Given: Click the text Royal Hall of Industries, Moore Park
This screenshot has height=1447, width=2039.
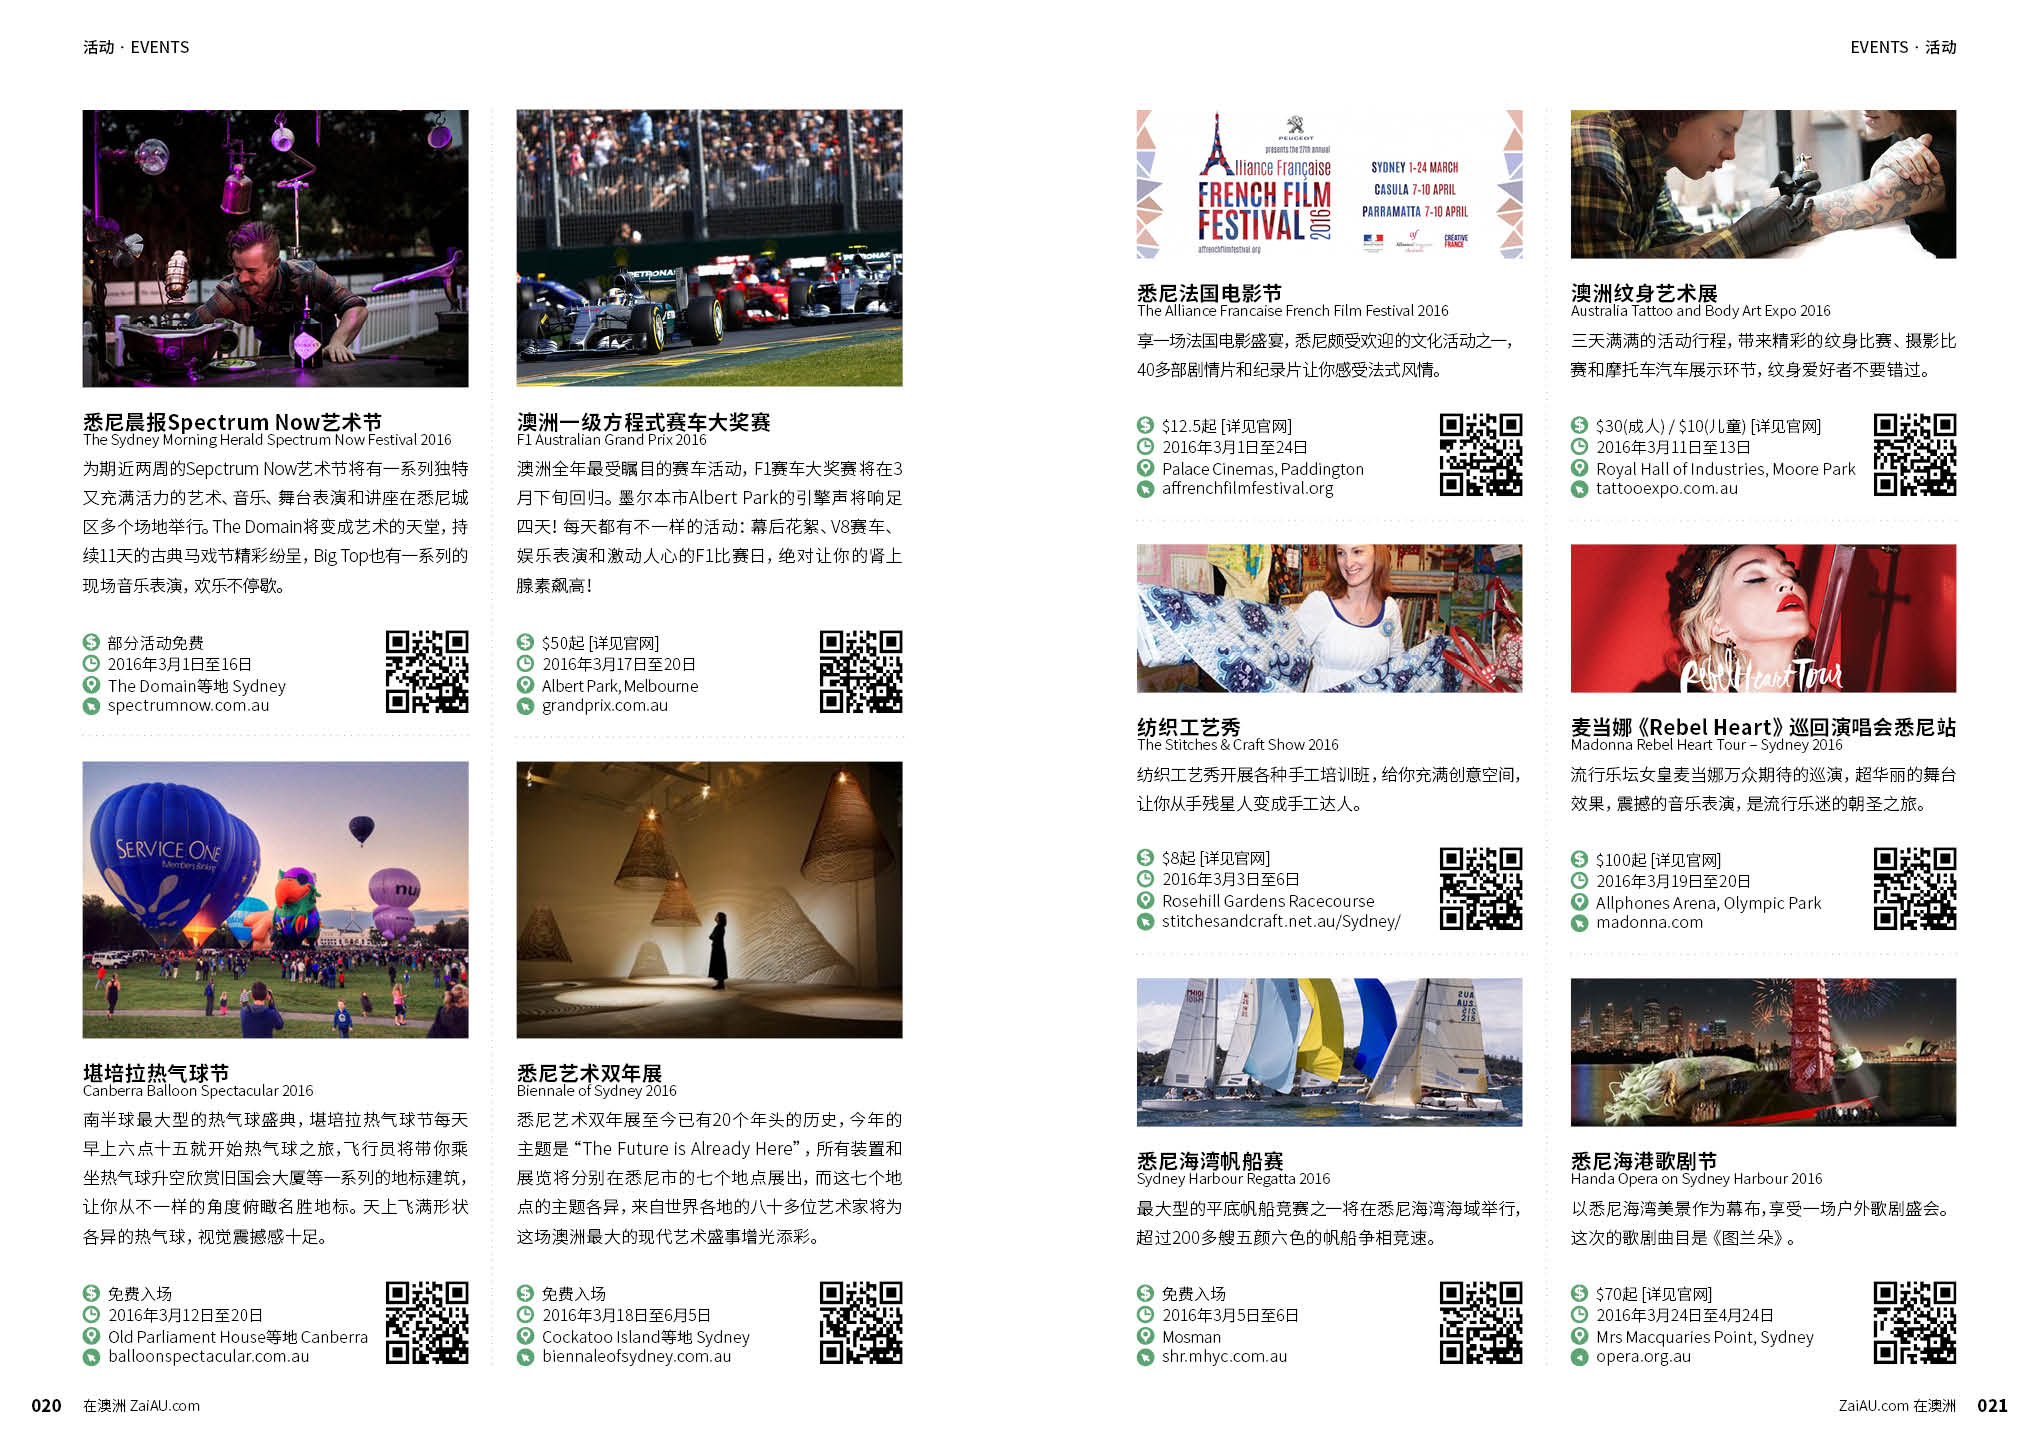Looking at the screenshot, I should pos(1725,468).
